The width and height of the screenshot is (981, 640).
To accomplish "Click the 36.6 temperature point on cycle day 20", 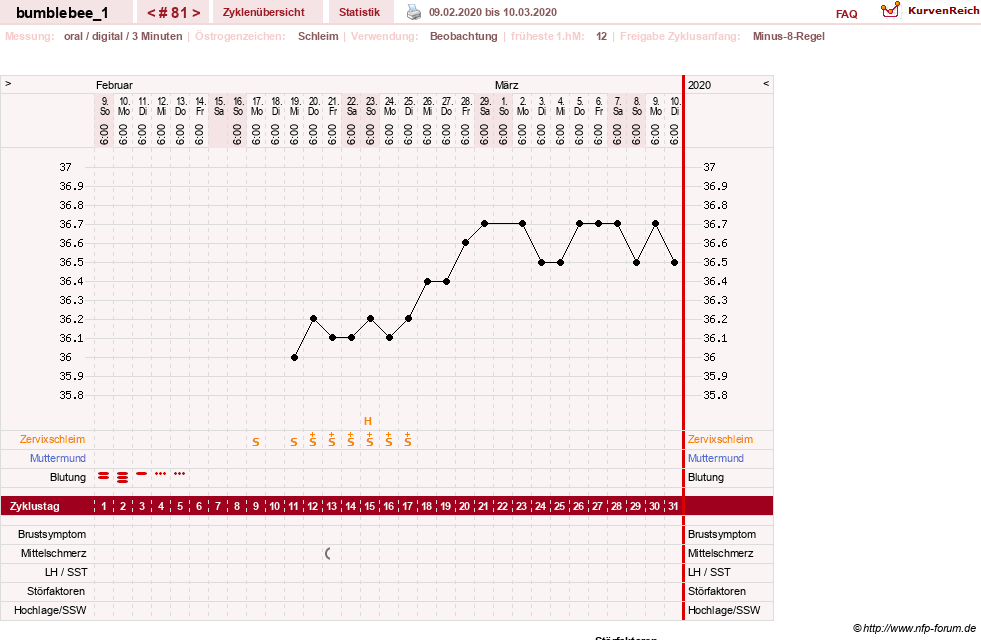I will tap(465, 243).
